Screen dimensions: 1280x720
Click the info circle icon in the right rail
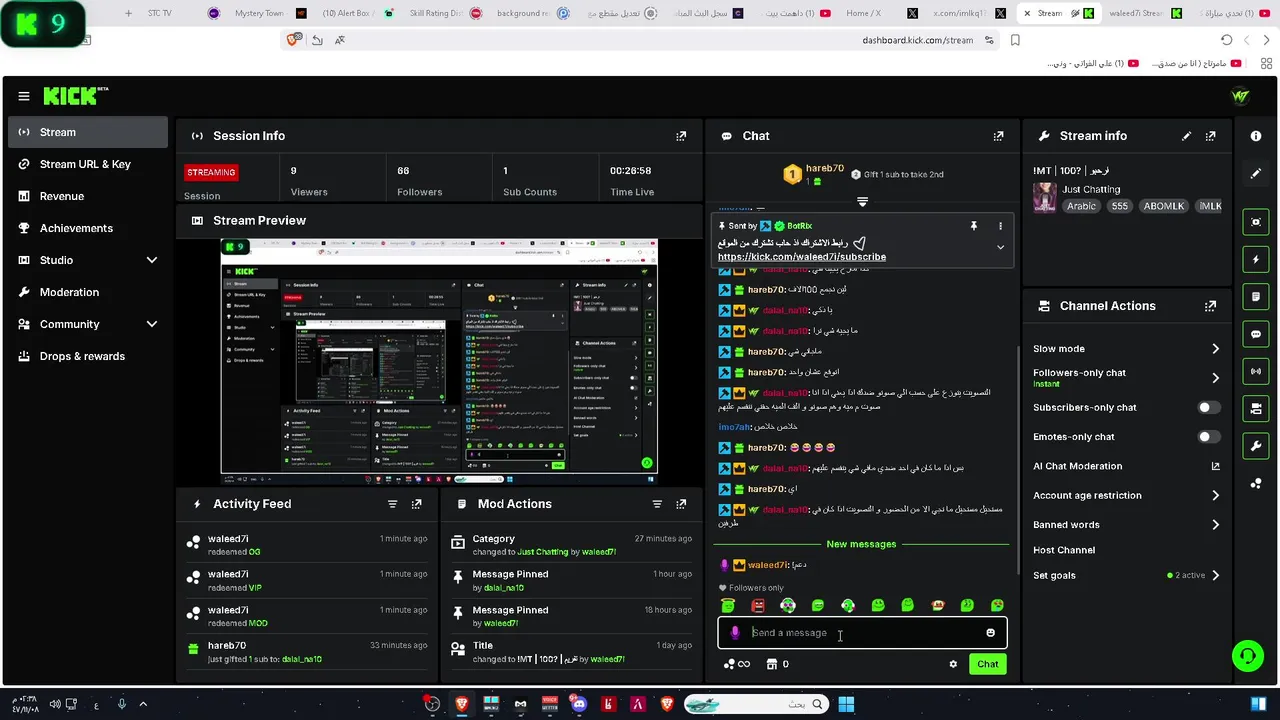pos(1256,136)
